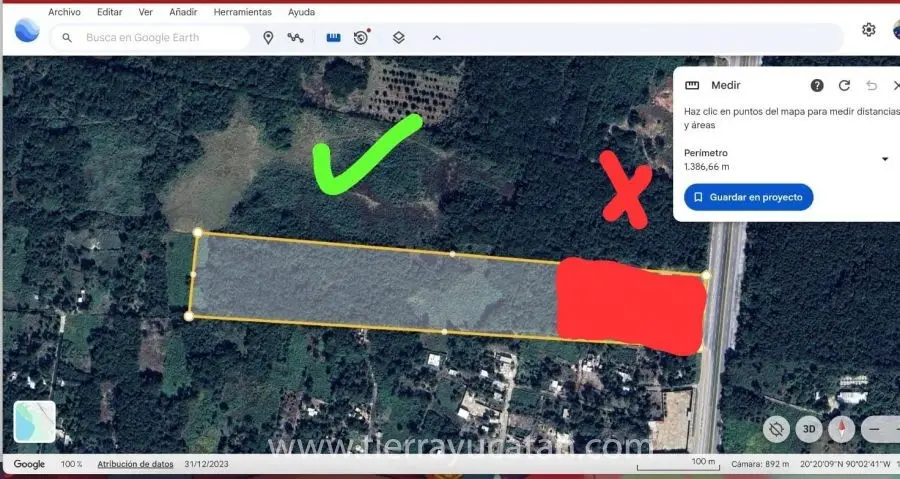Expand Perímetro units dropdown arrow
900x479 pixels.
point(885,159)
